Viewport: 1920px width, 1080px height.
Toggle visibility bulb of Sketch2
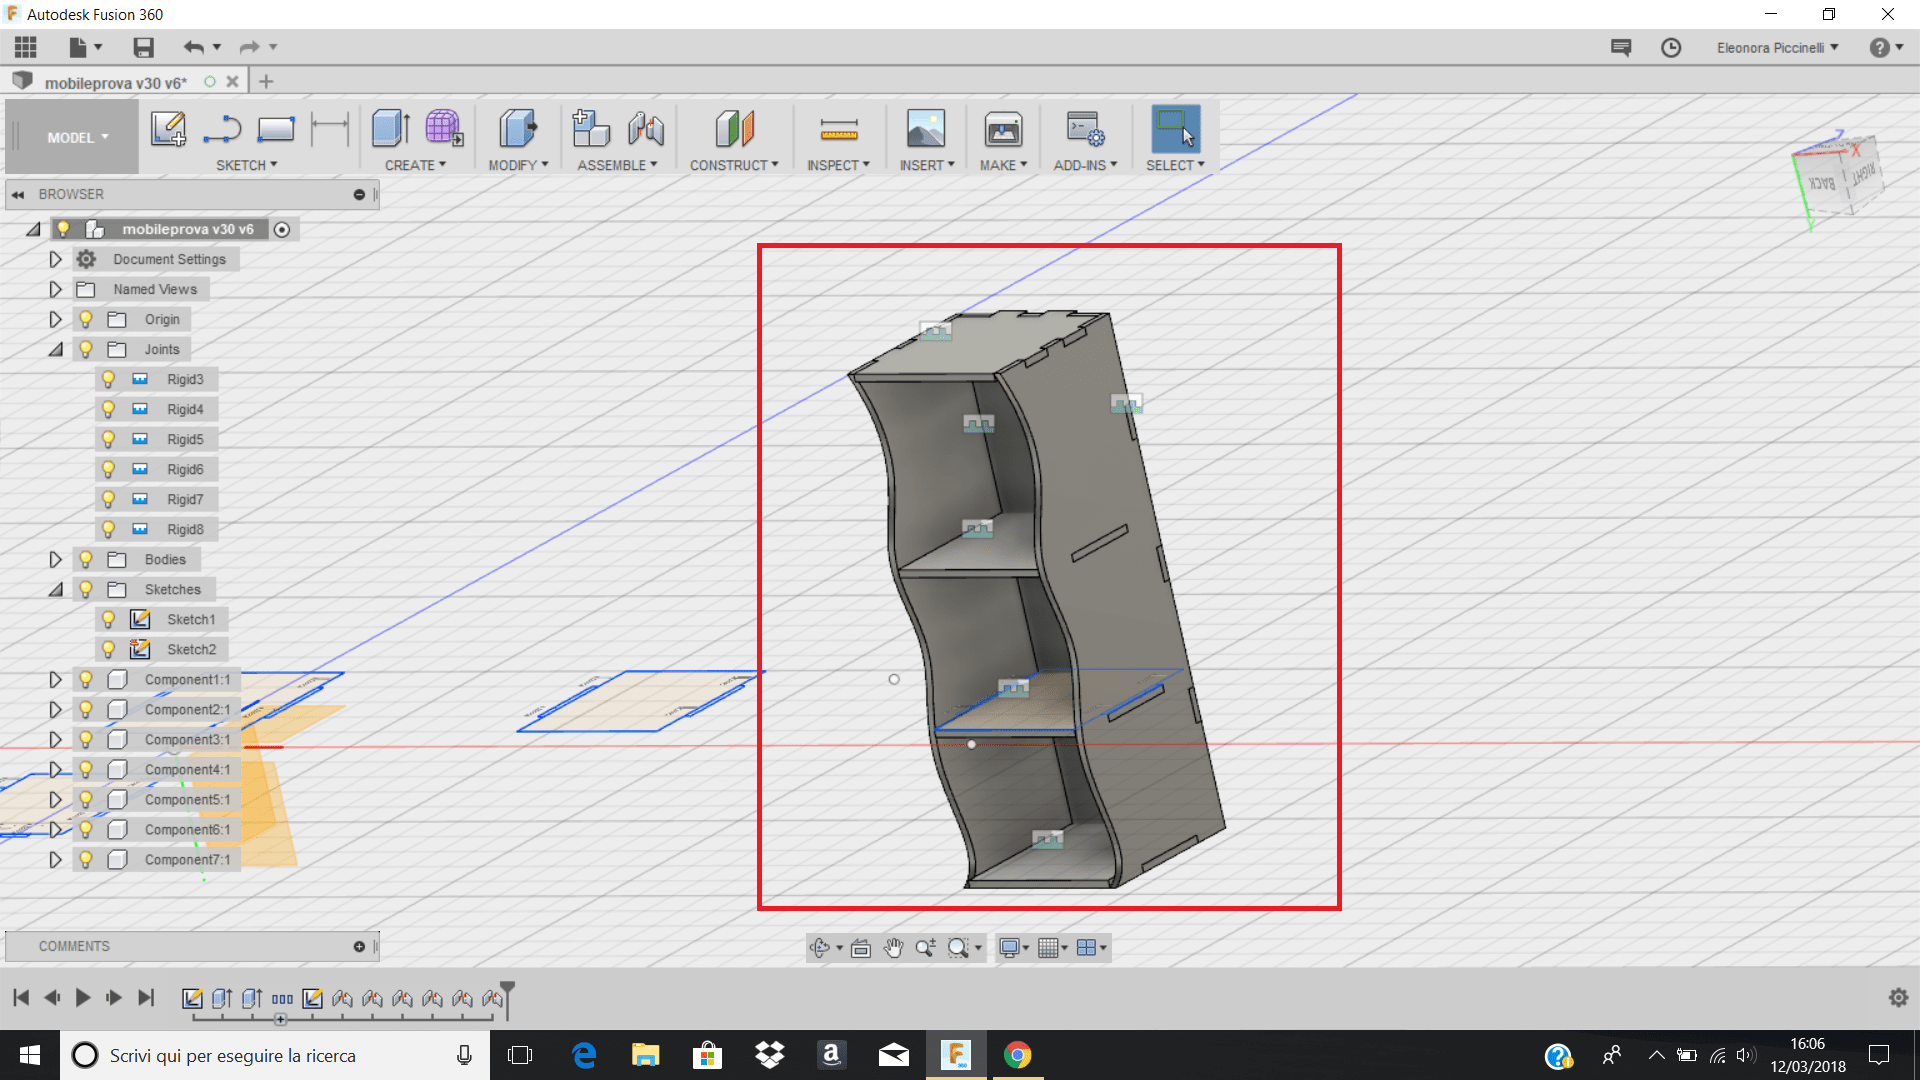tap(109, 649)
